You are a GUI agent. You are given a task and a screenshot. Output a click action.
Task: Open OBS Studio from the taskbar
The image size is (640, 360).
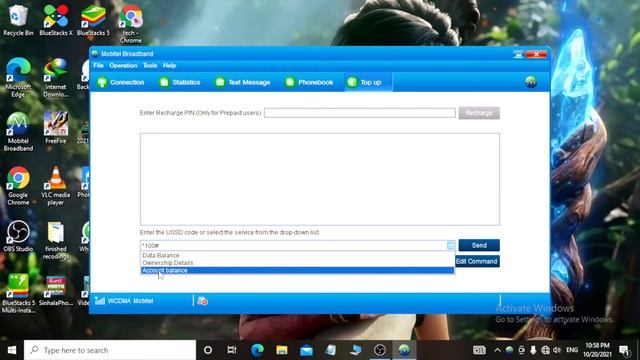click(x=380, y=350)
